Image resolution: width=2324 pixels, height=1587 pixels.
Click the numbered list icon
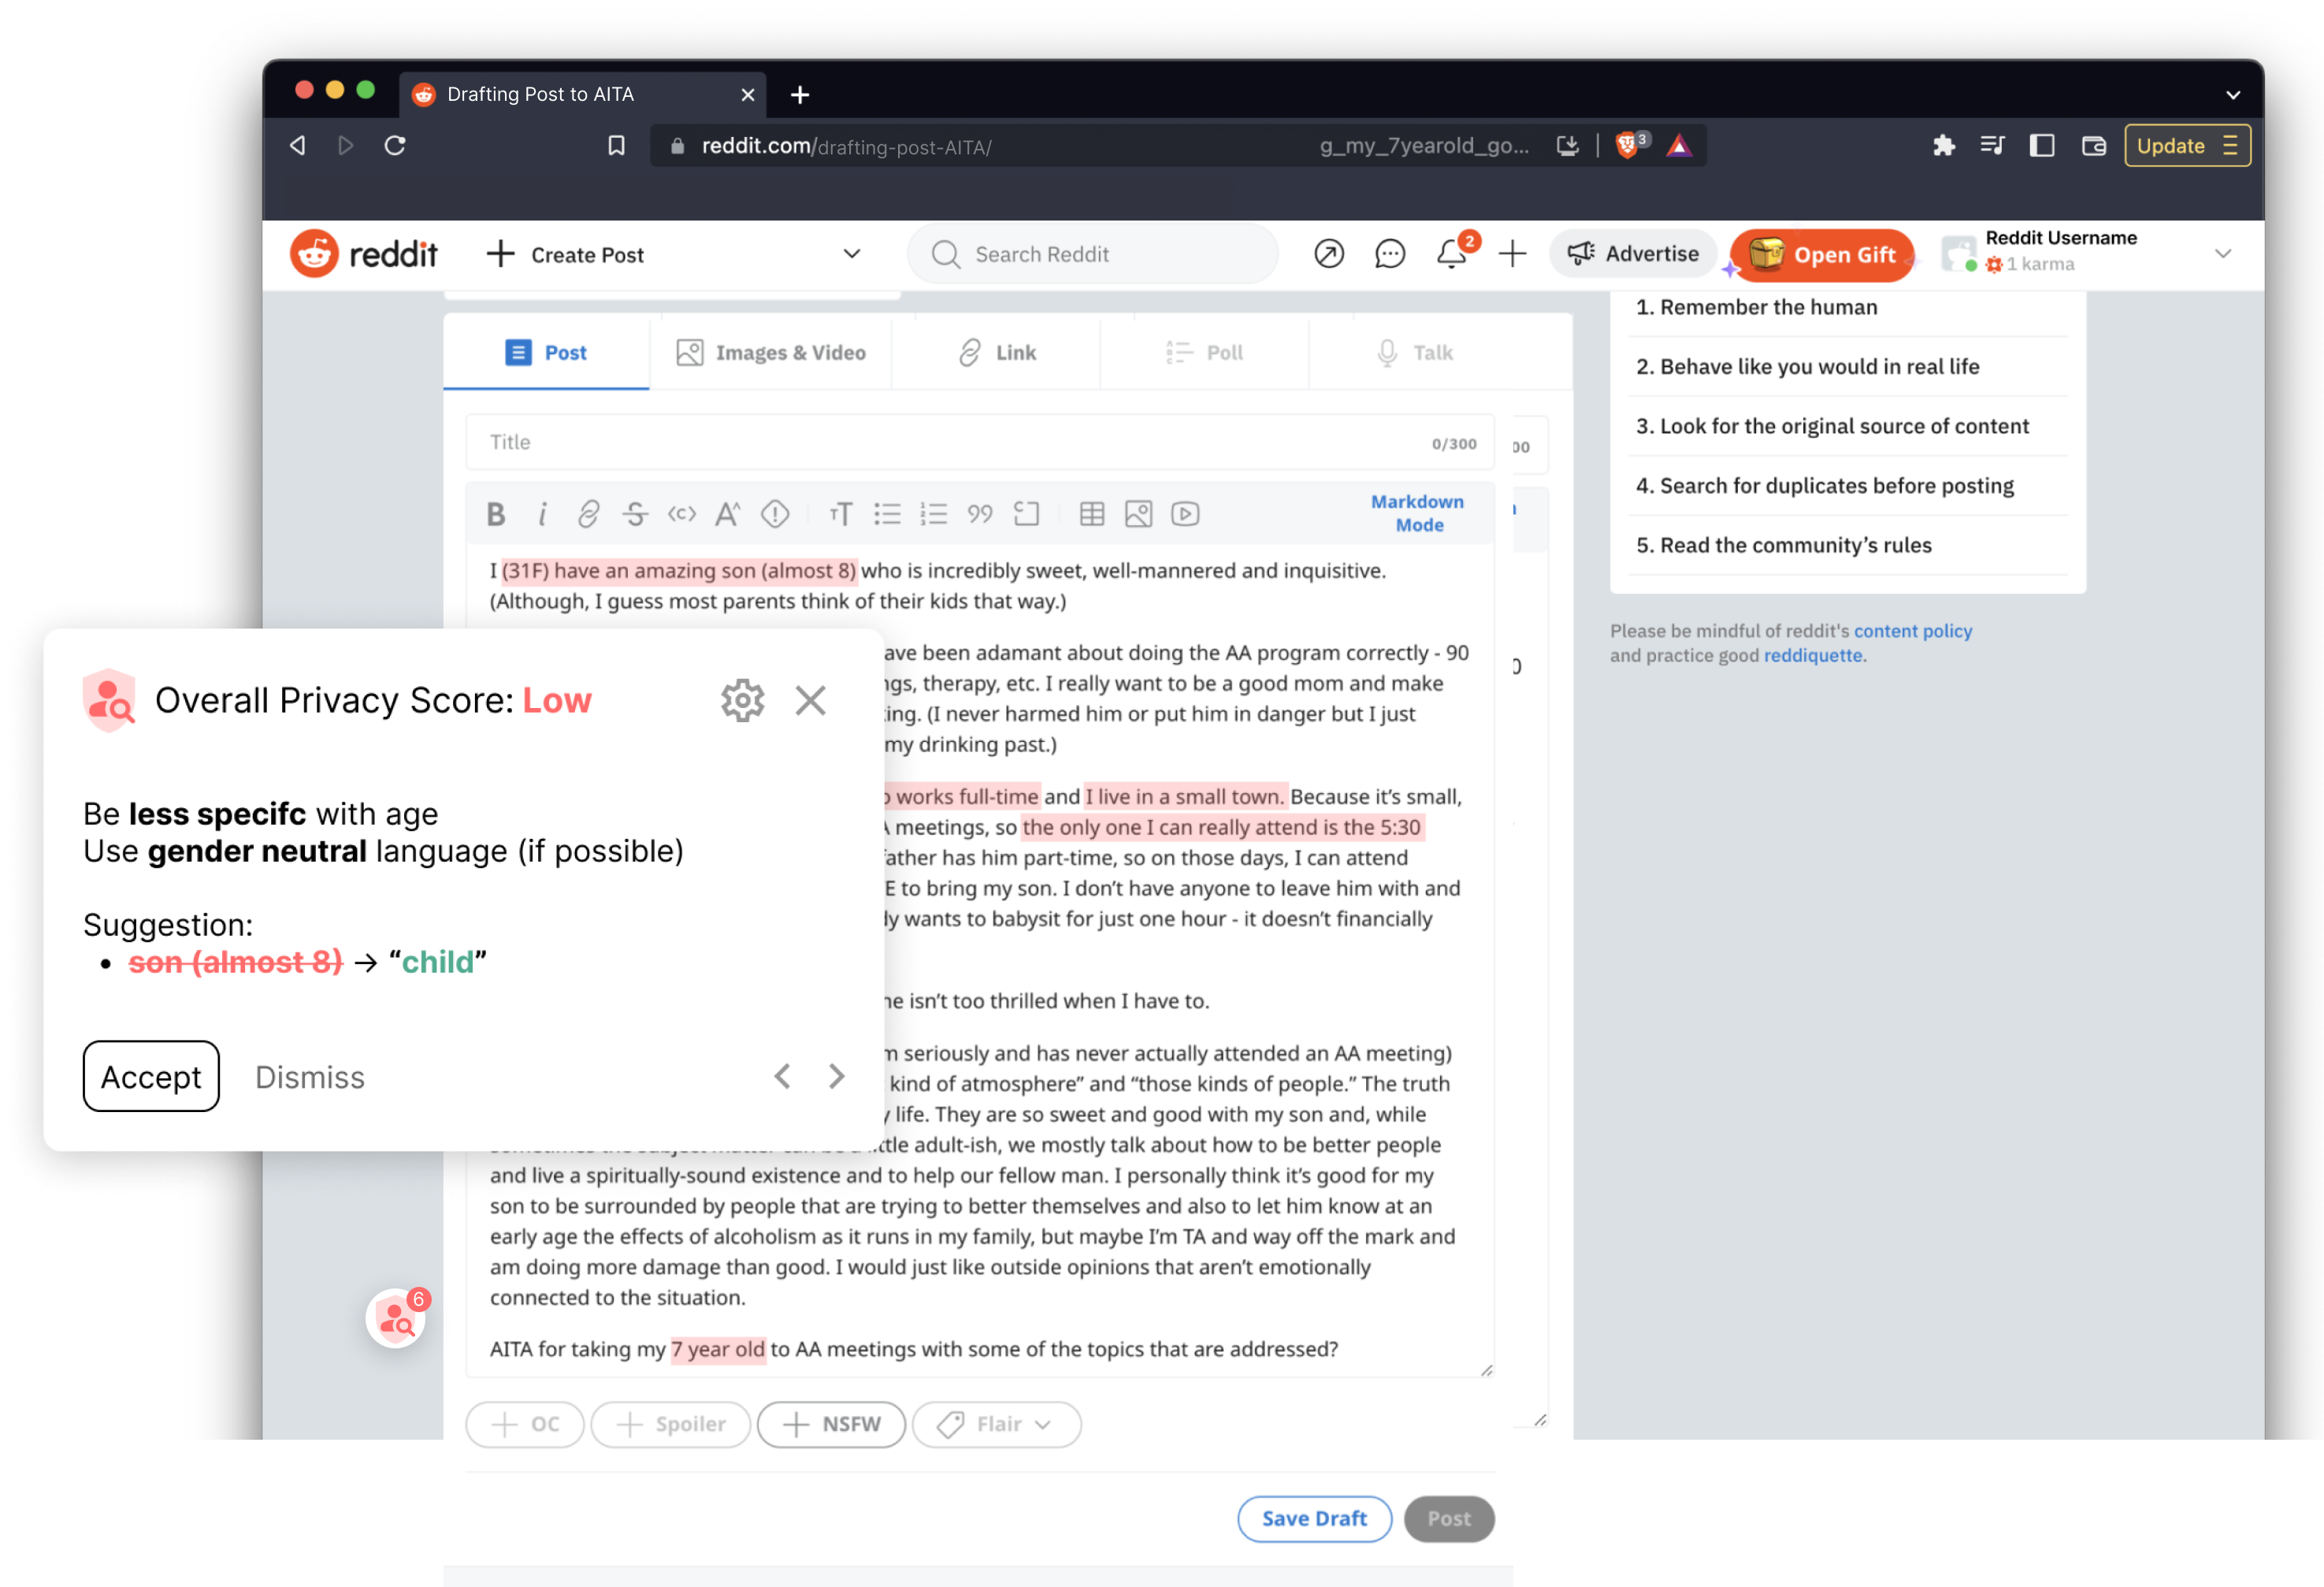pyautogui.click(x=933, y=514)
